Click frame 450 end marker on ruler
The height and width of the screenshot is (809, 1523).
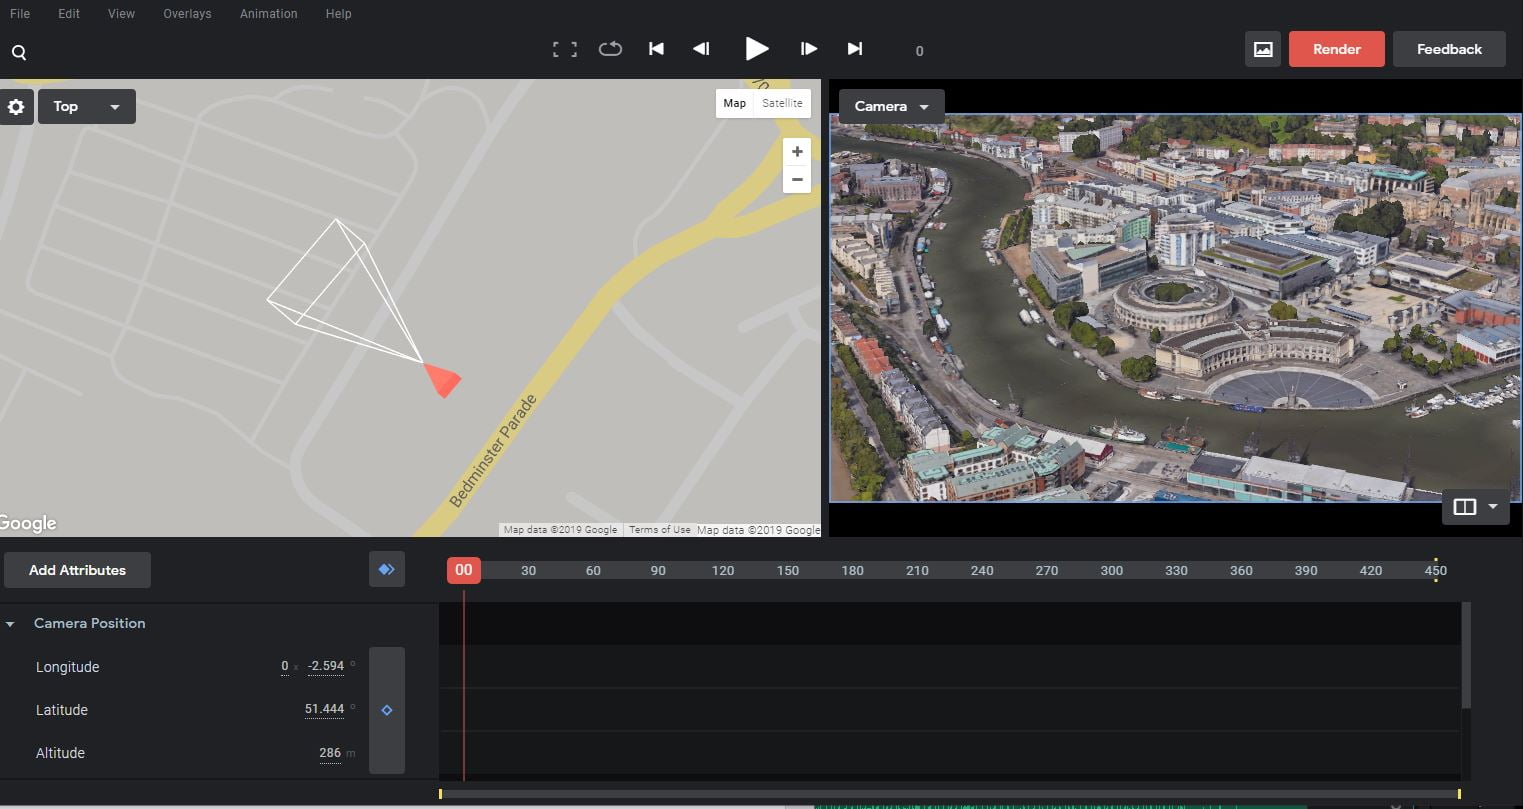[1436, 571]
